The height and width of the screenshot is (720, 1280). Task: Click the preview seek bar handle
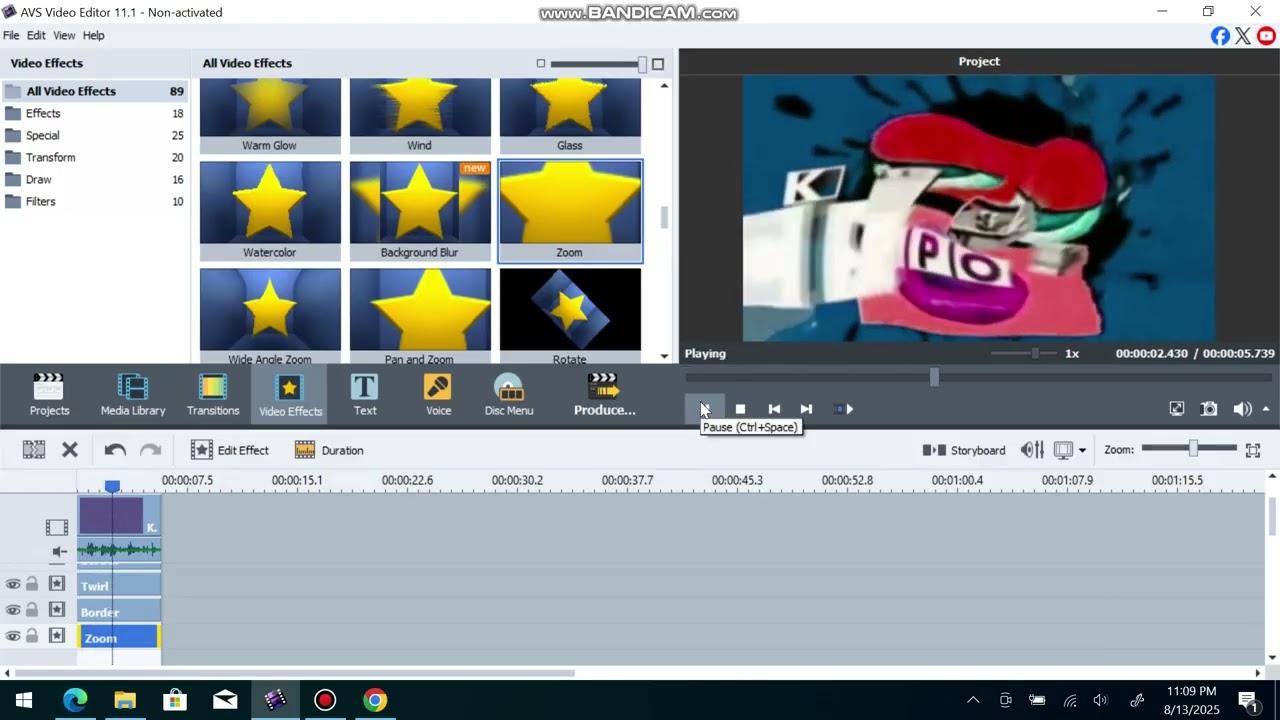tap(934, 377)
